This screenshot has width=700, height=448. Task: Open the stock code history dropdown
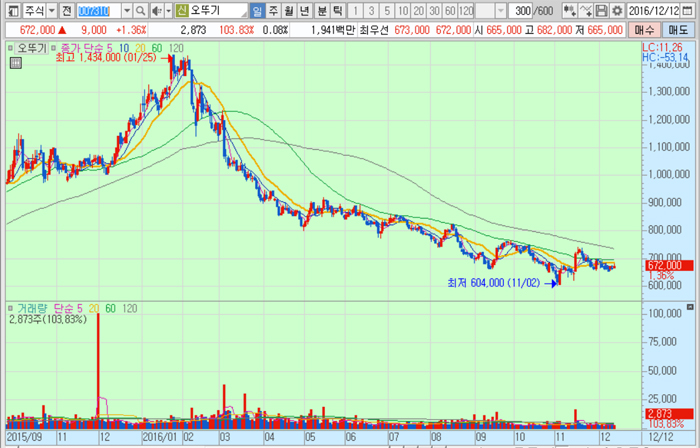(x=126, y=11)
